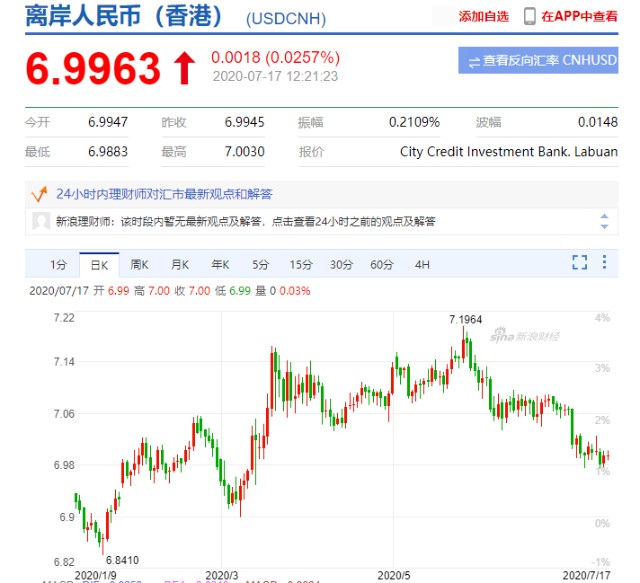
Task: Click the 2020/1/9 date axis label
Action: tap(96, 576)
